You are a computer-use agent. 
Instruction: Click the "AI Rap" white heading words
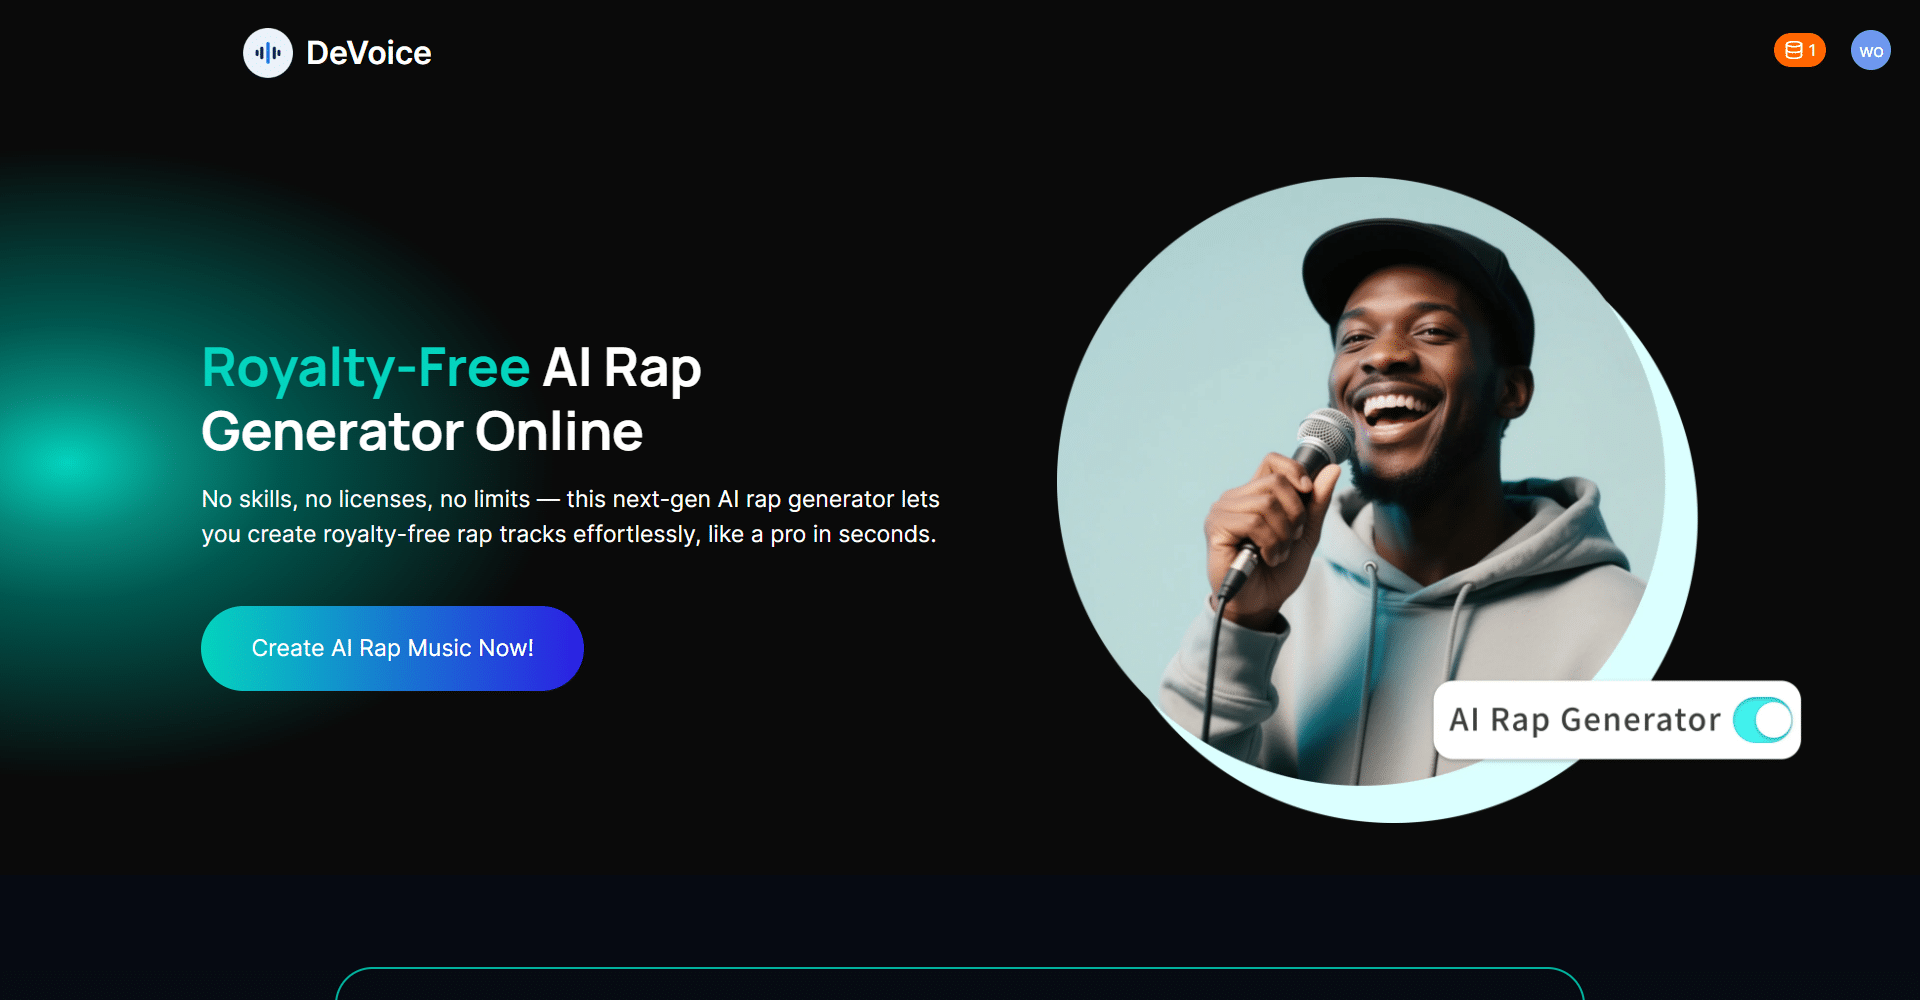pos(622,368)
